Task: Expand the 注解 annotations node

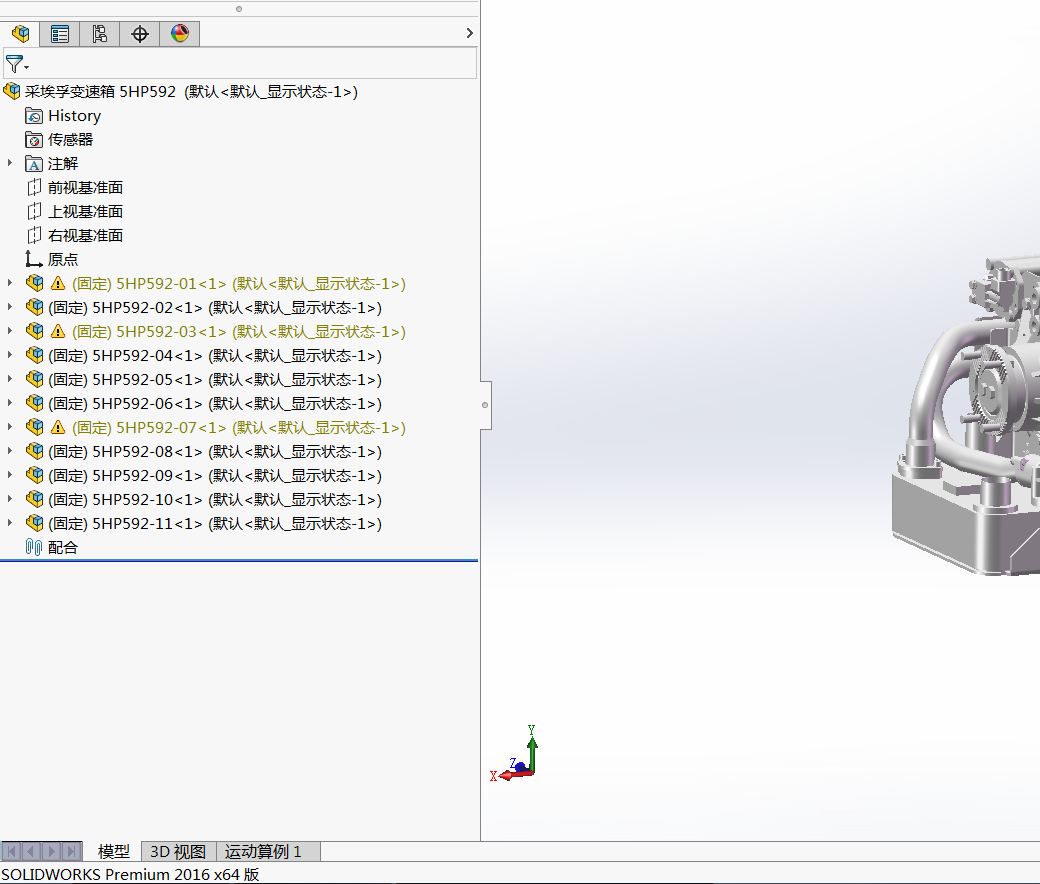Action: coord(9,162)
